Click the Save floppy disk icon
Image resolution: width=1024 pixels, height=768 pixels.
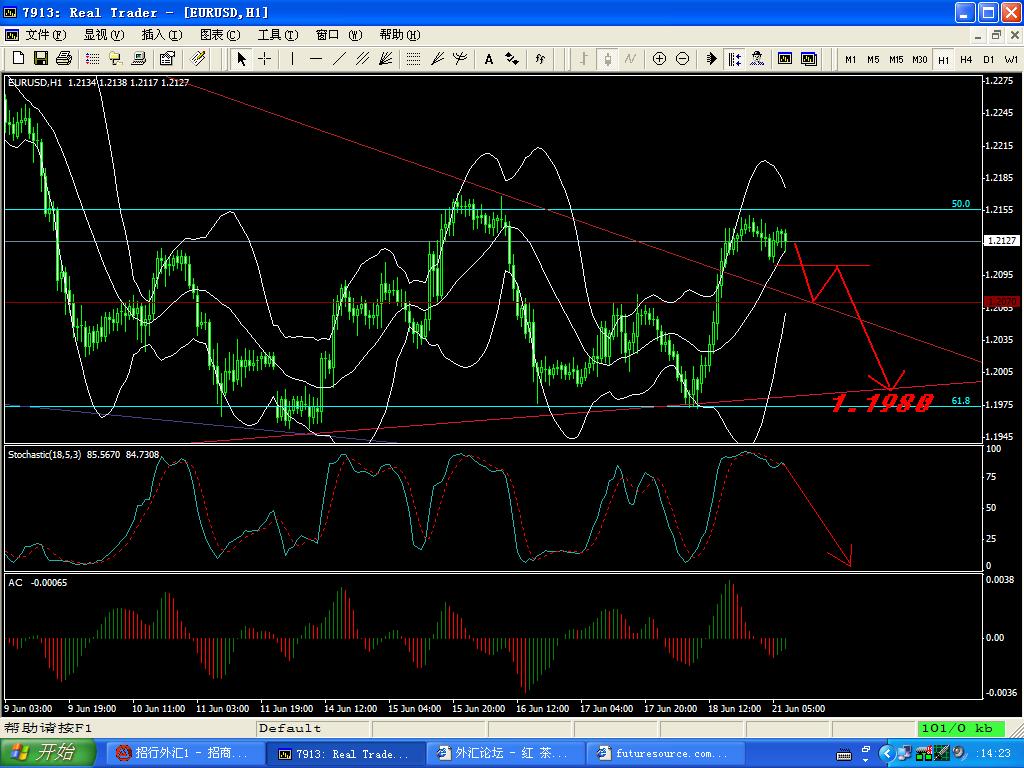(41, 59)
